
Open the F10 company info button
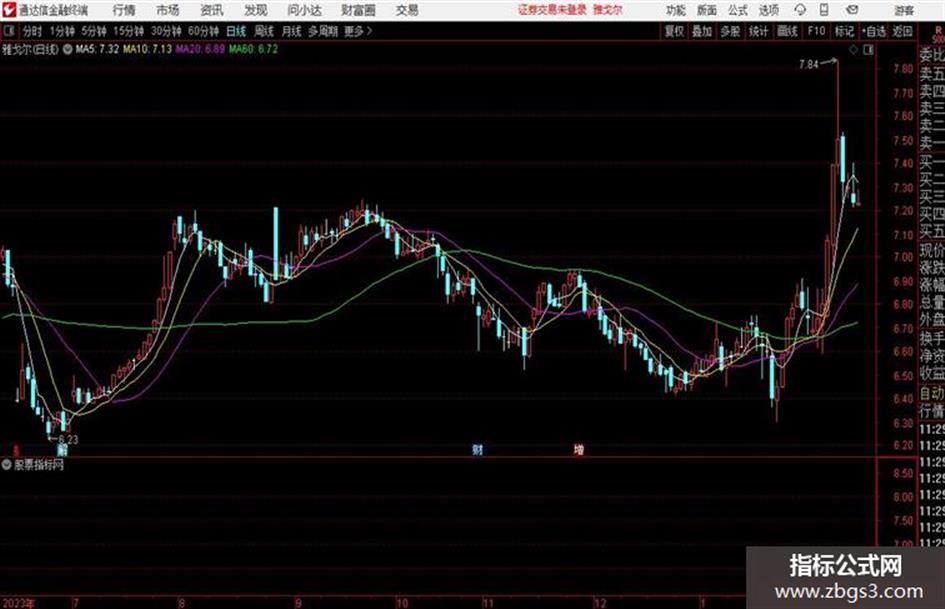(x=816, y=31)
